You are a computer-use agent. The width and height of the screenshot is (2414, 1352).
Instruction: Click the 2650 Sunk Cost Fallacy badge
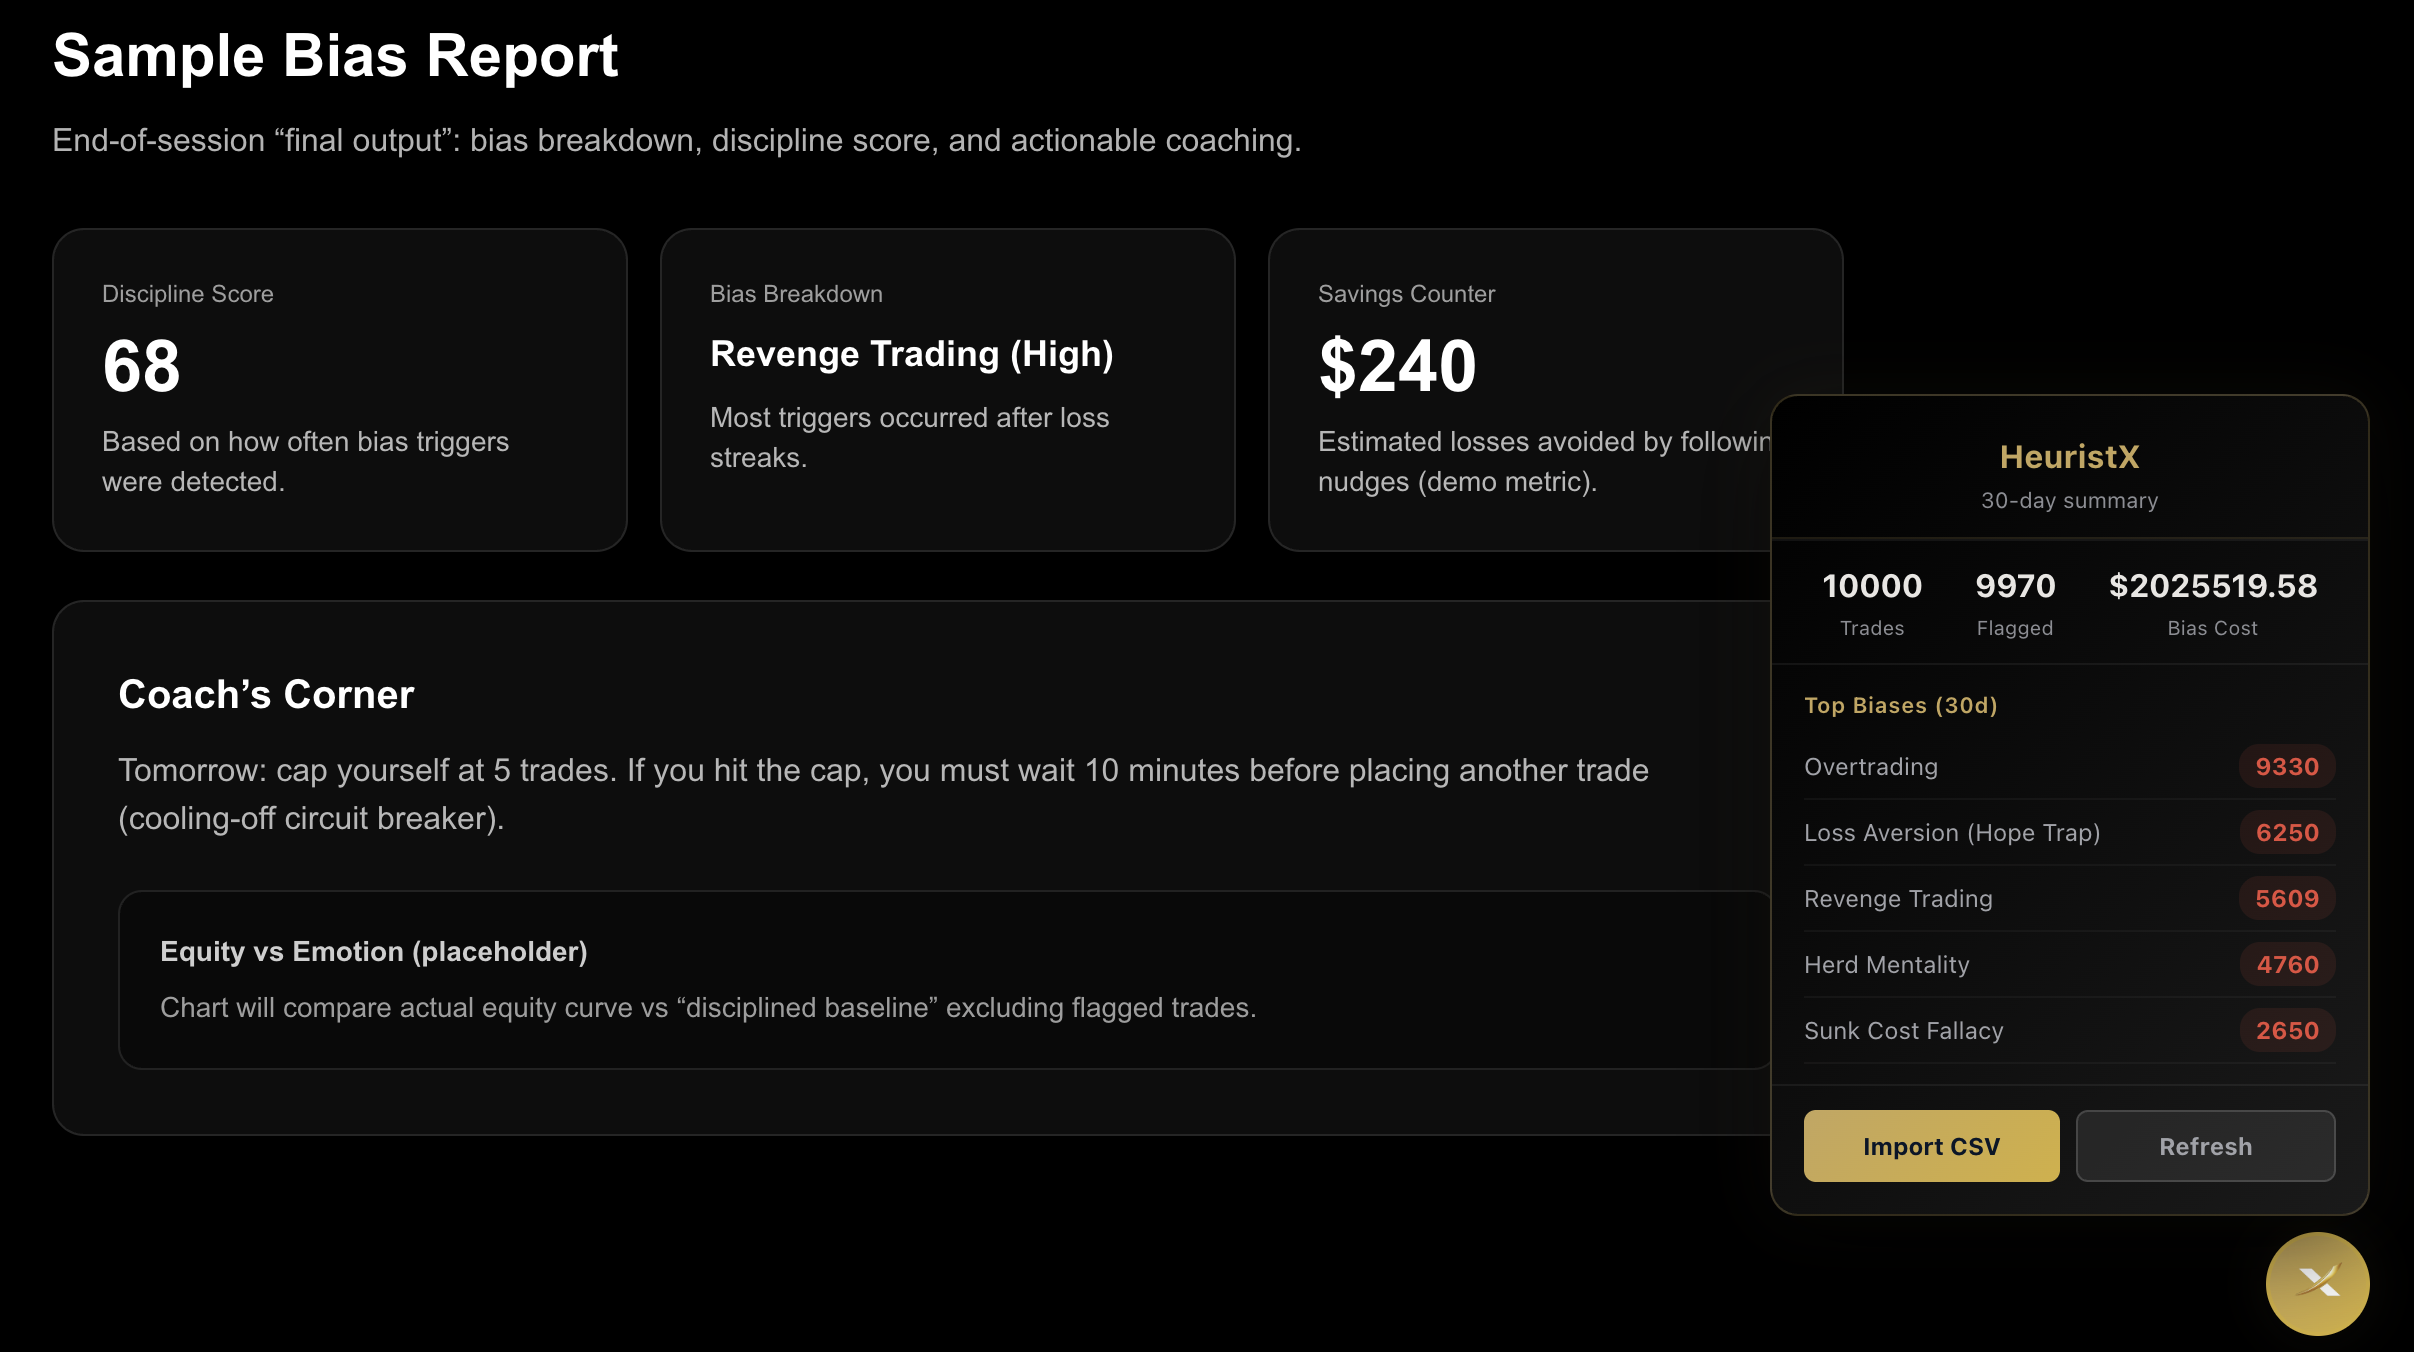click(x=2286, y=1031)
